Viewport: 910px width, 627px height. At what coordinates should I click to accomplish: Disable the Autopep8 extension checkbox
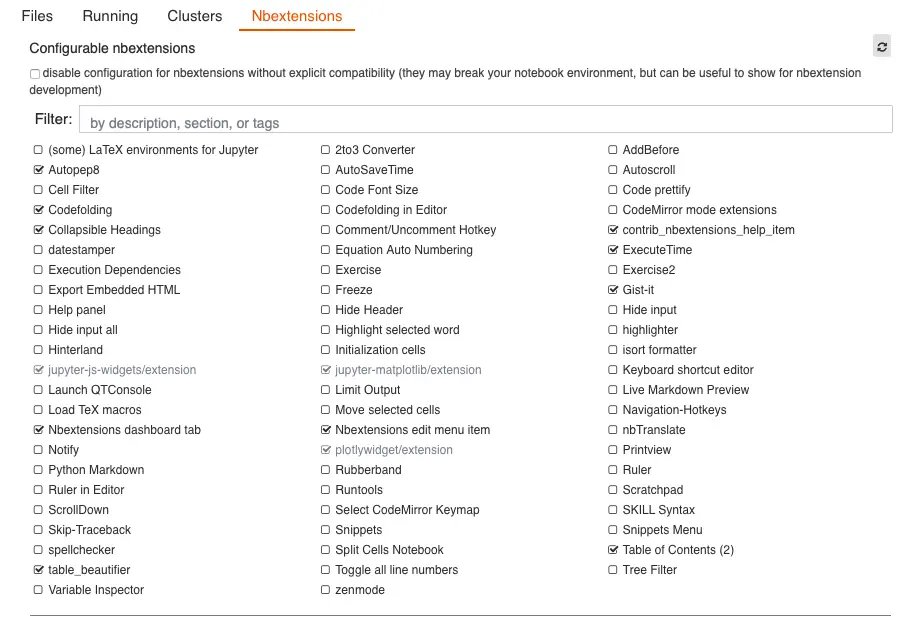(39, 170)
